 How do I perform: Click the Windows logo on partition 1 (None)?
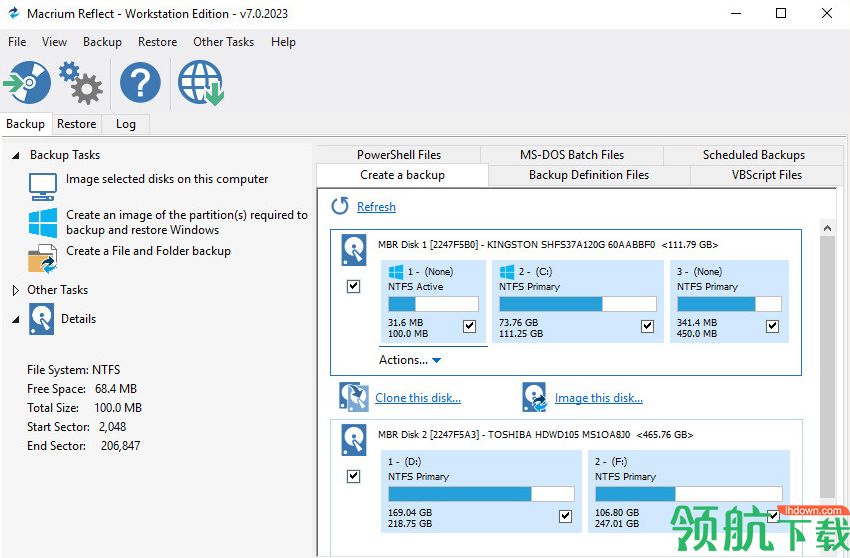coord(396,272)
